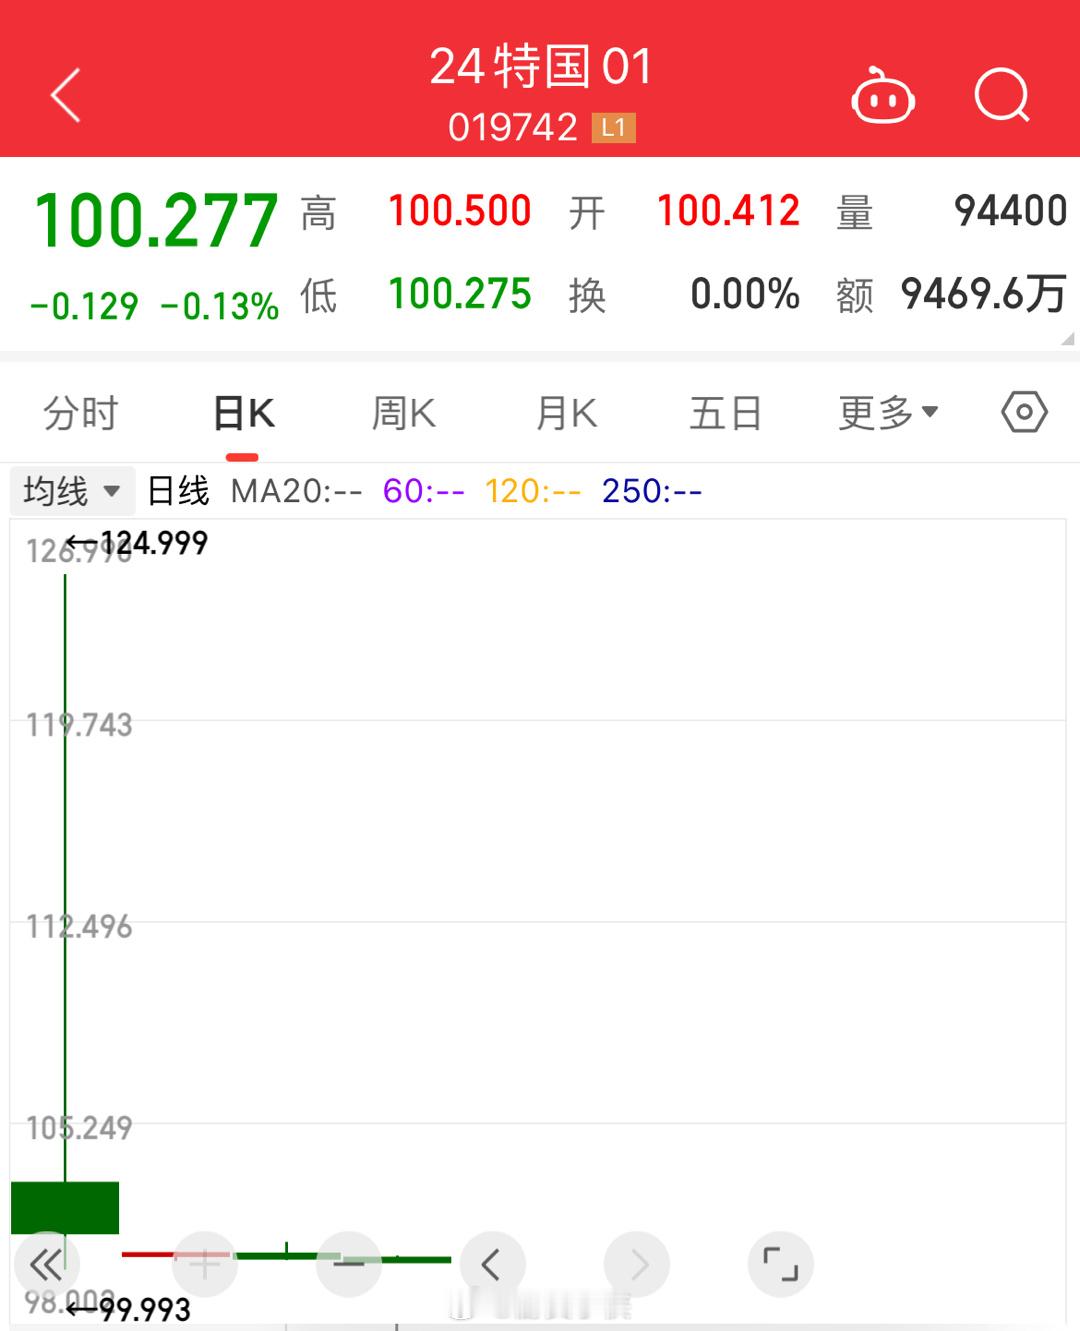This screenshot has height=1331, width=1080.
Task: Switch to 五日 tab
Action: (x=726, y=412)
